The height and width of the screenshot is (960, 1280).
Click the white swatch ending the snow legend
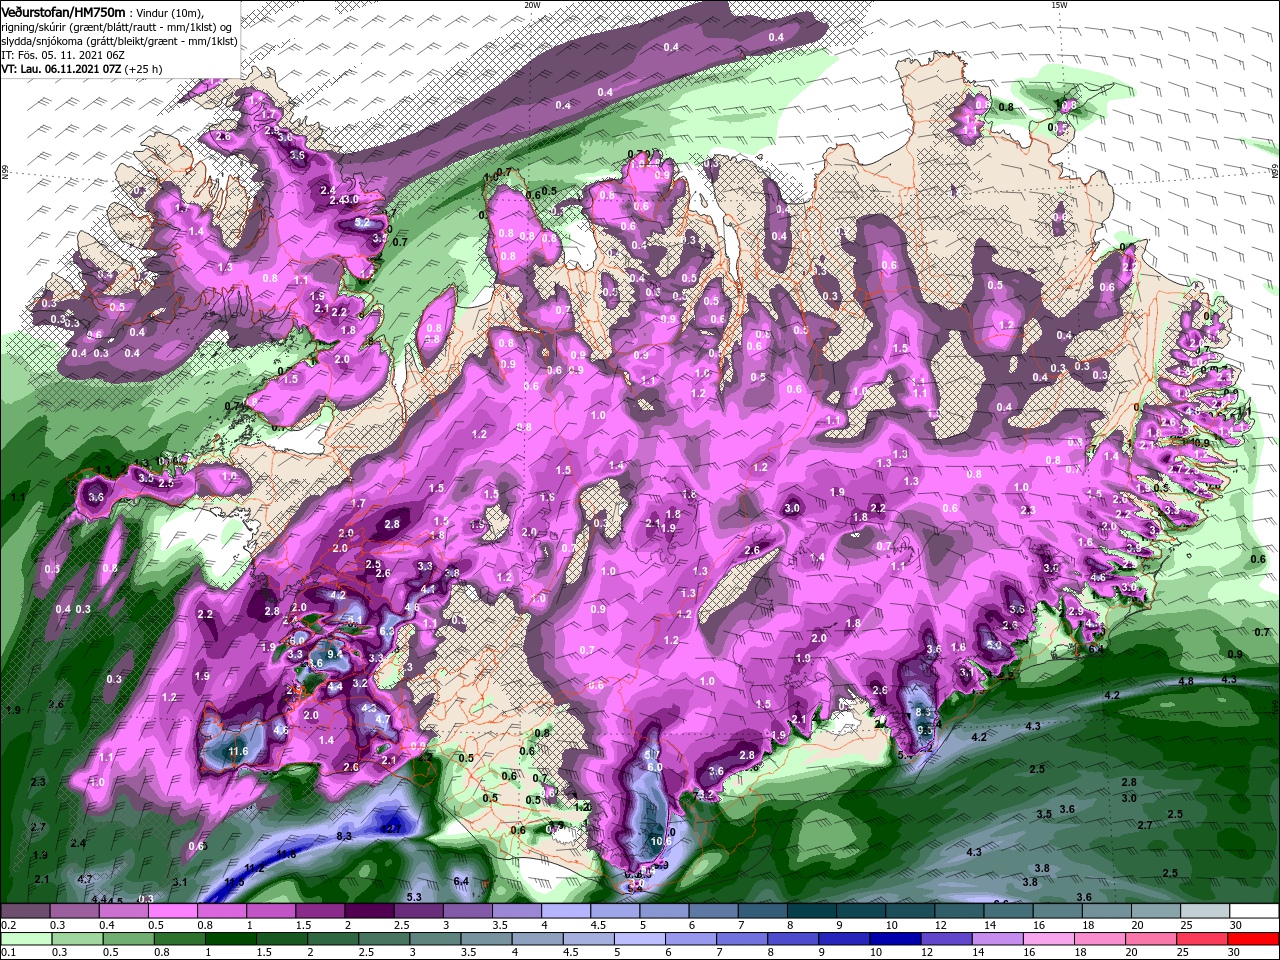[x=1255, y=911]
